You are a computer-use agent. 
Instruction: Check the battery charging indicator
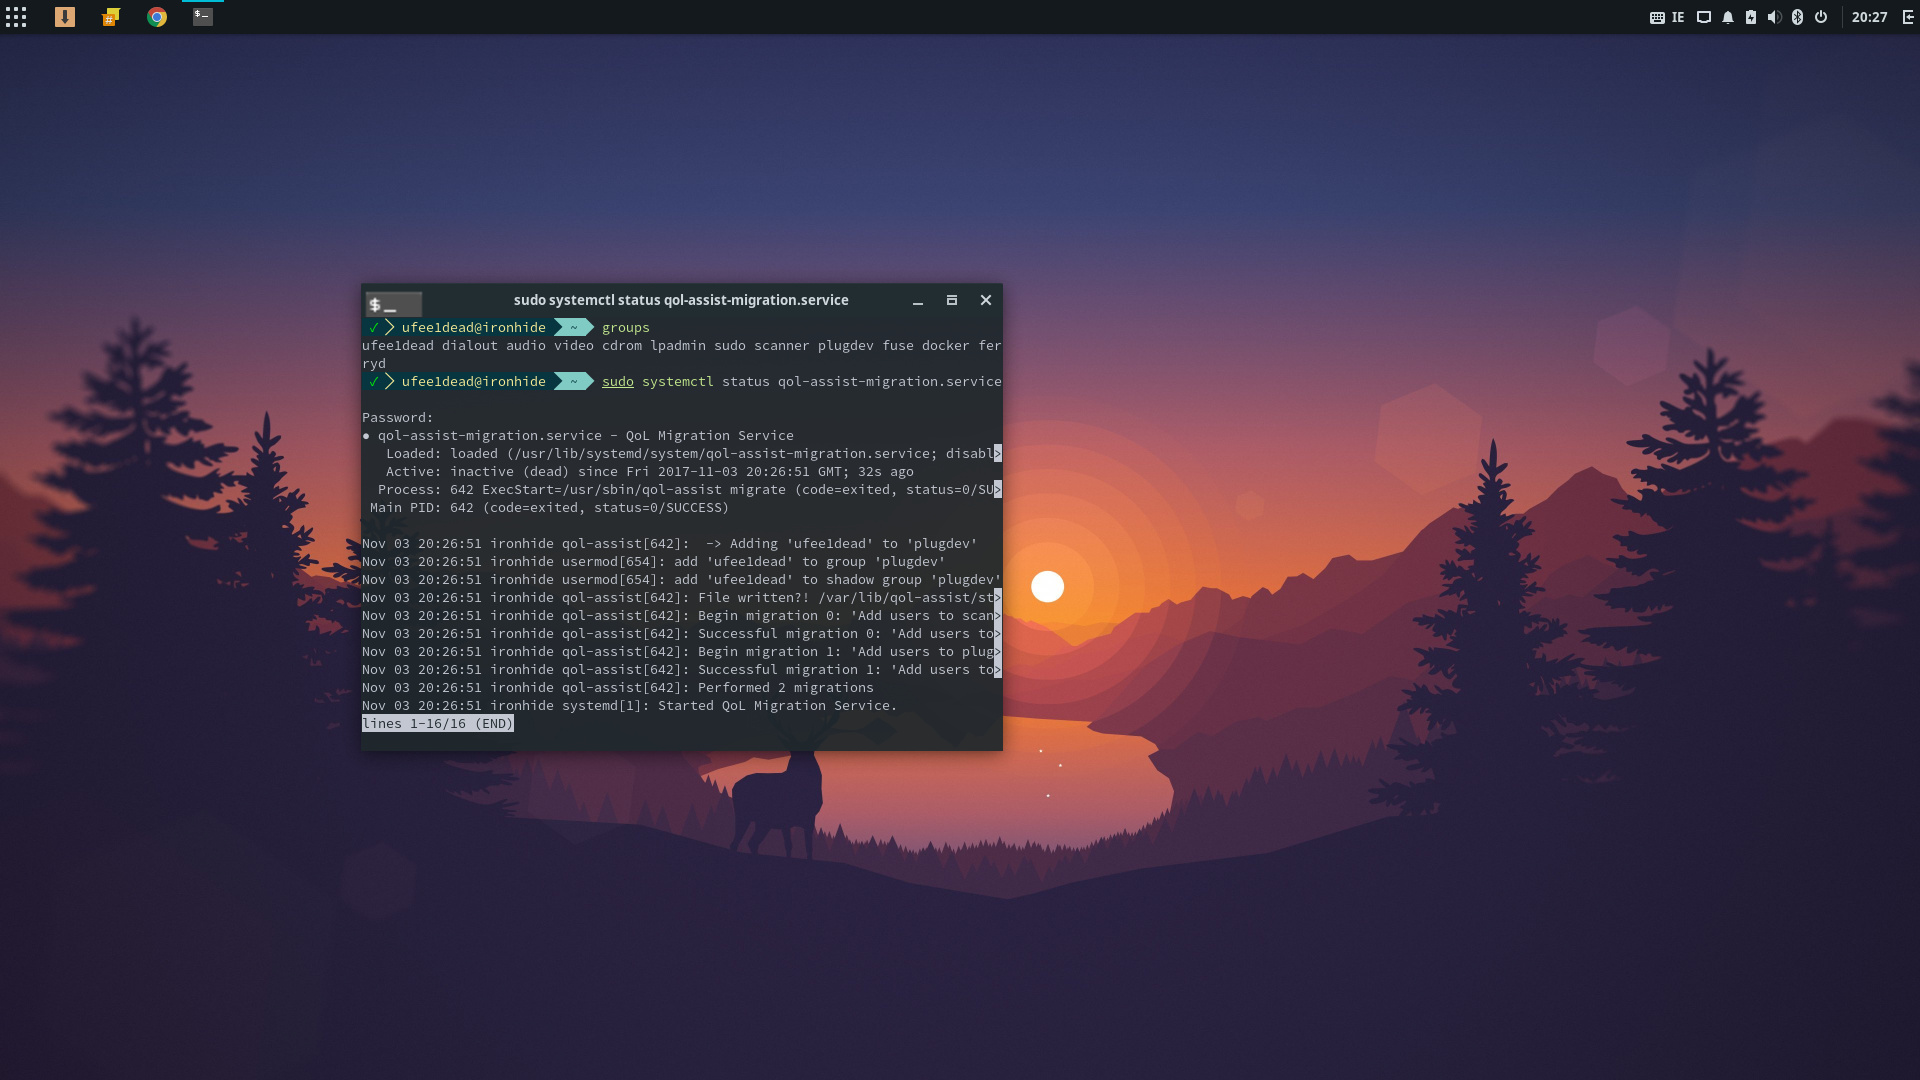pos(1751,17)
